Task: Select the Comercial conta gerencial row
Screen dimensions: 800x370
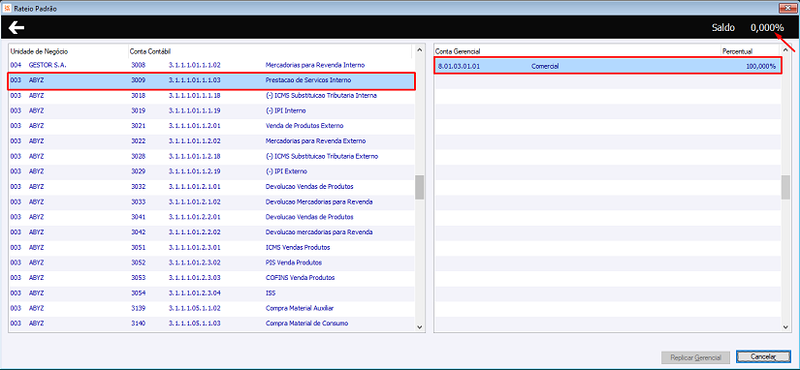Action: (608, 66)
